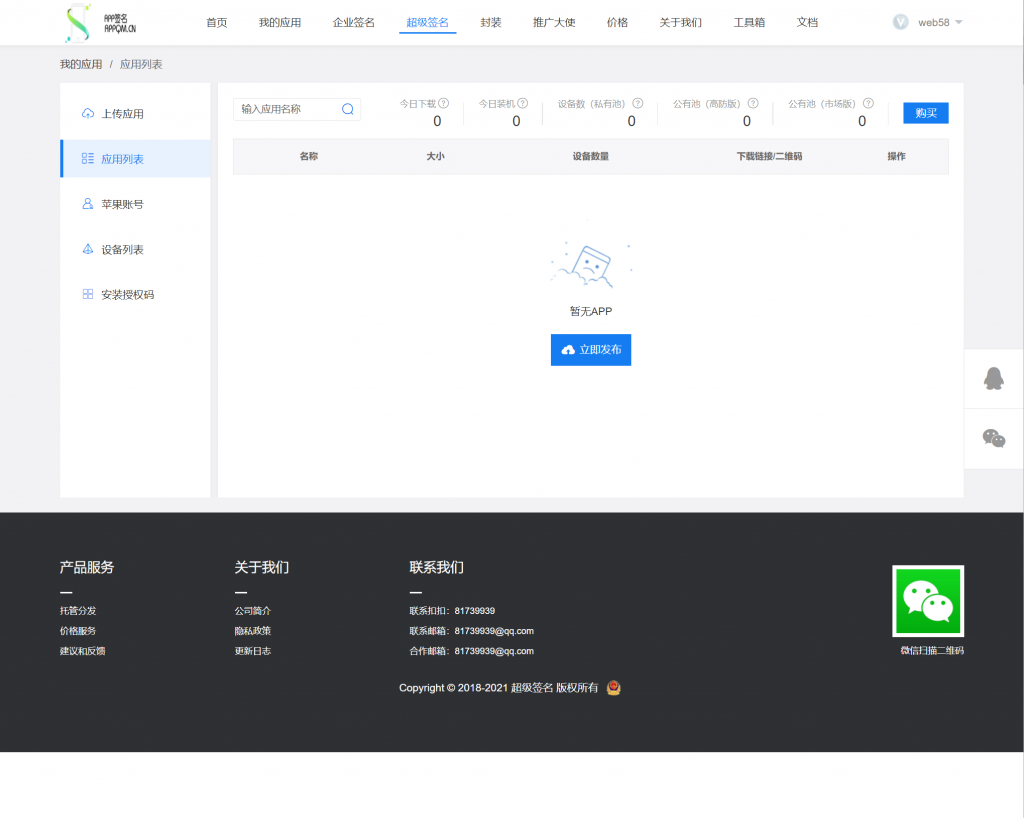The width and height of the screenshot is (1024, 818).
Task: Click the site logo in header
Action: click(100, 23)
